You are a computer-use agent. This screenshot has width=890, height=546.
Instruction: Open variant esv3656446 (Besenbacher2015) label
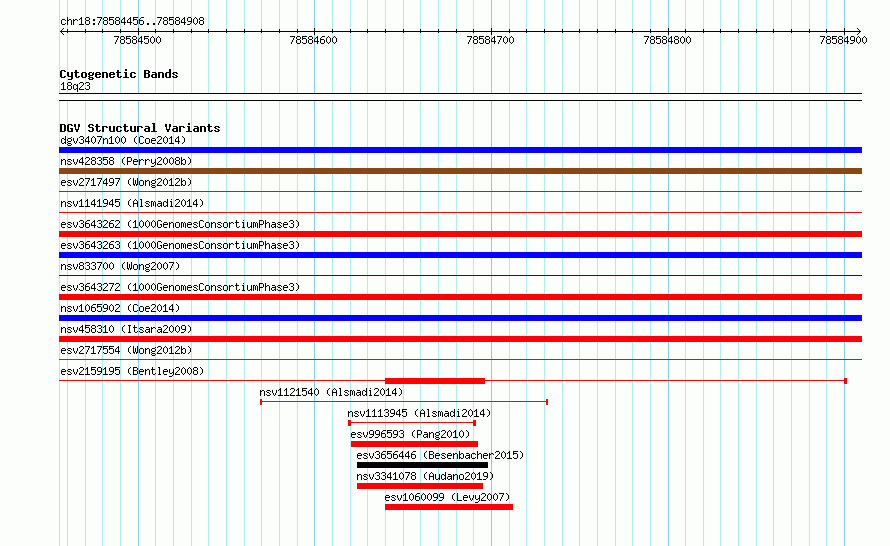[440, 455]
